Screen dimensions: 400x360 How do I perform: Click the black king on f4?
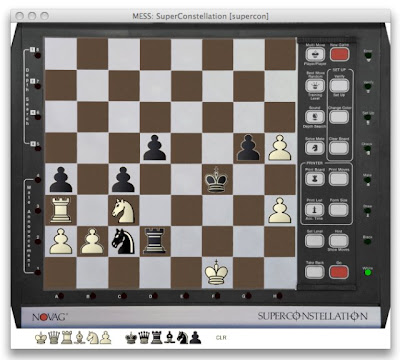pyautogui.click(x=217, y=180)
